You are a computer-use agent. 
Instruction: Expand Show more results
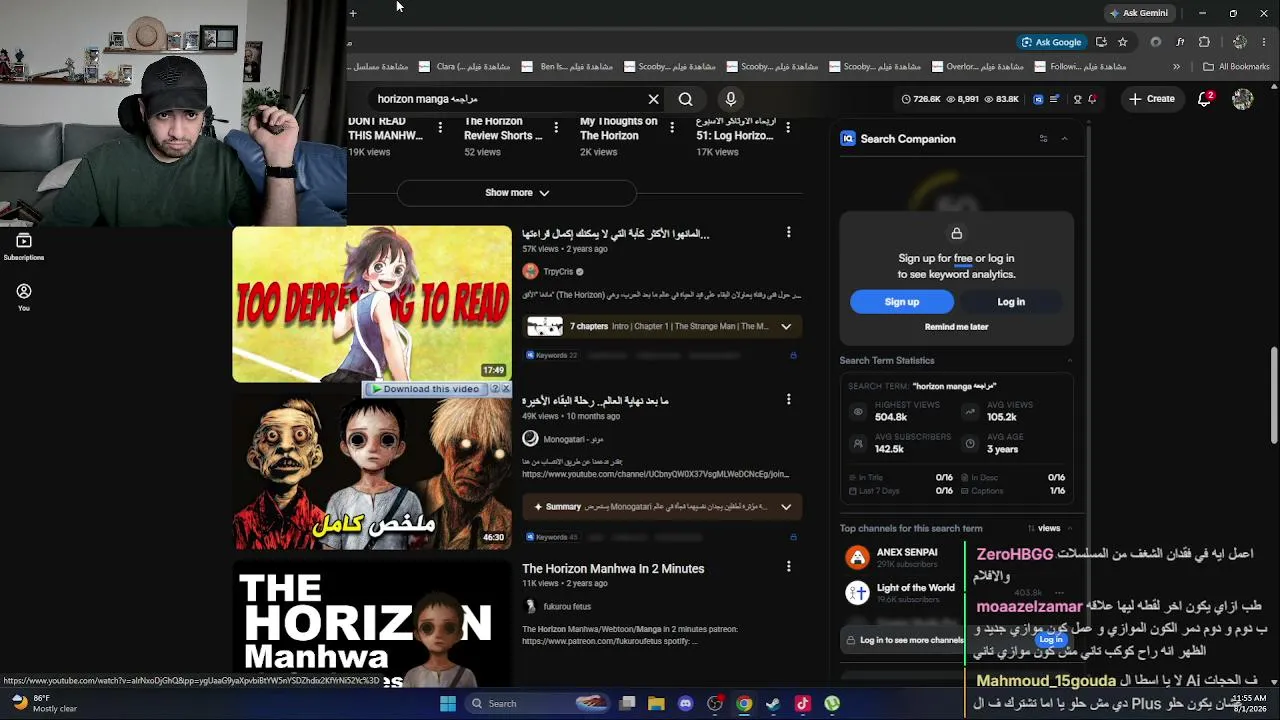click(517, 192)
